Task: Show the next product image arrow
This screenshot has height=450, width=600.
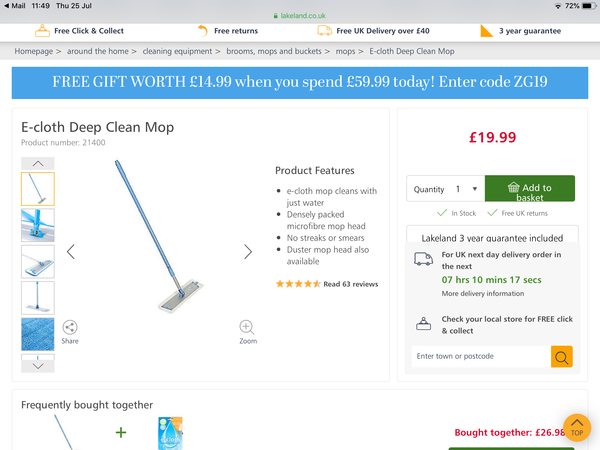Action: click(248, 251)
